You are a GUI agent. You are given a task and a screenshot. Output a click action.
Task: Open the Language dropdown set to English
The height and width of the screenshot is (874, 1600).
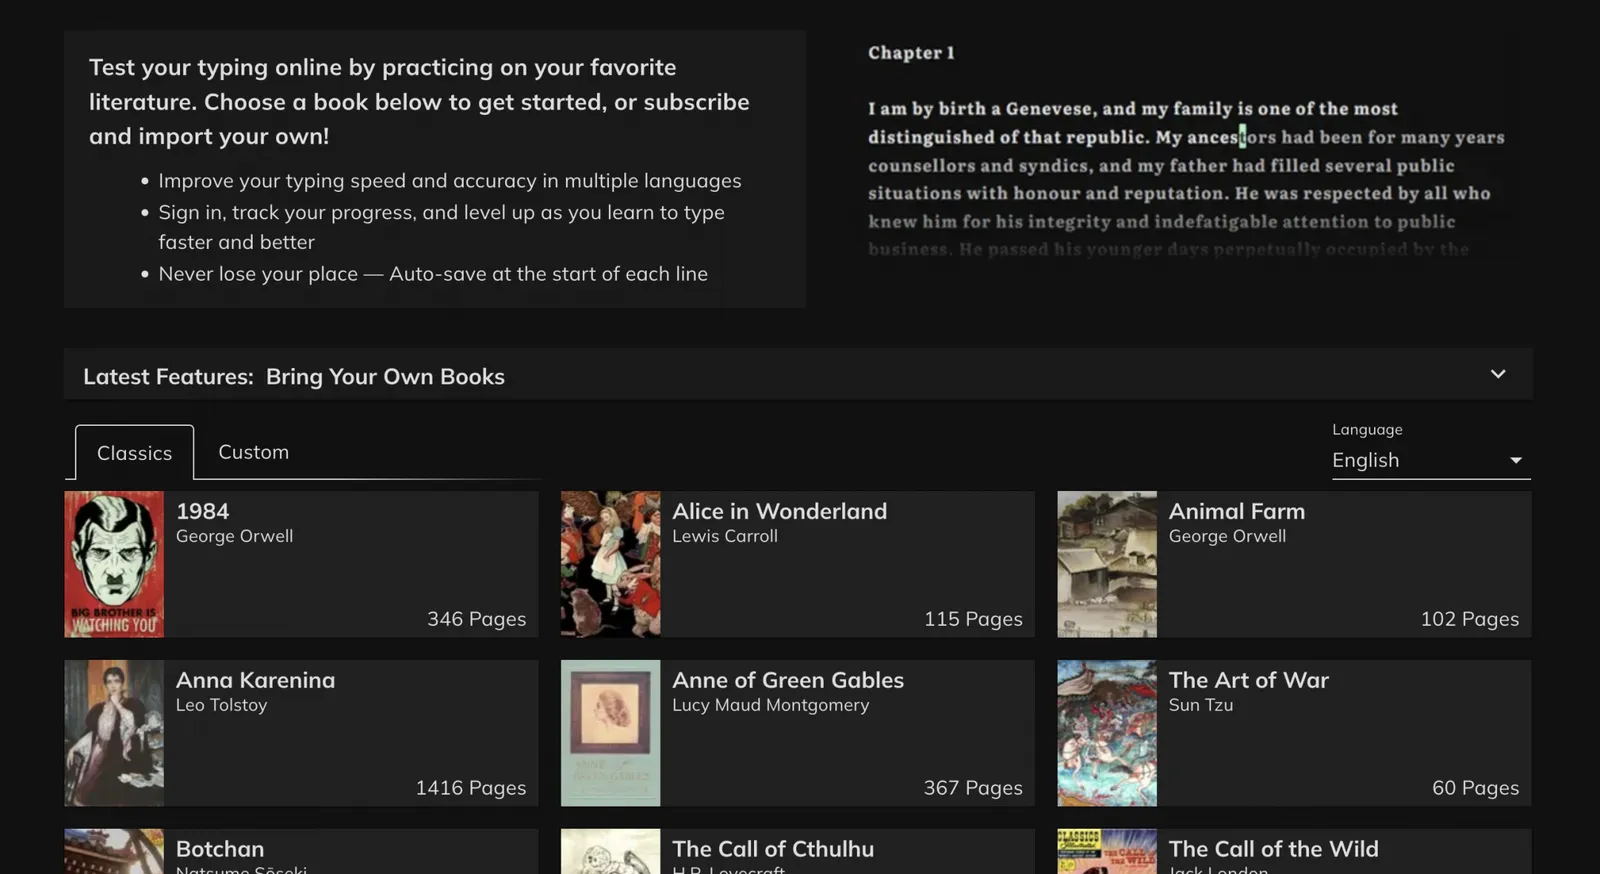pyautogui.click(x=1431, y=460)
